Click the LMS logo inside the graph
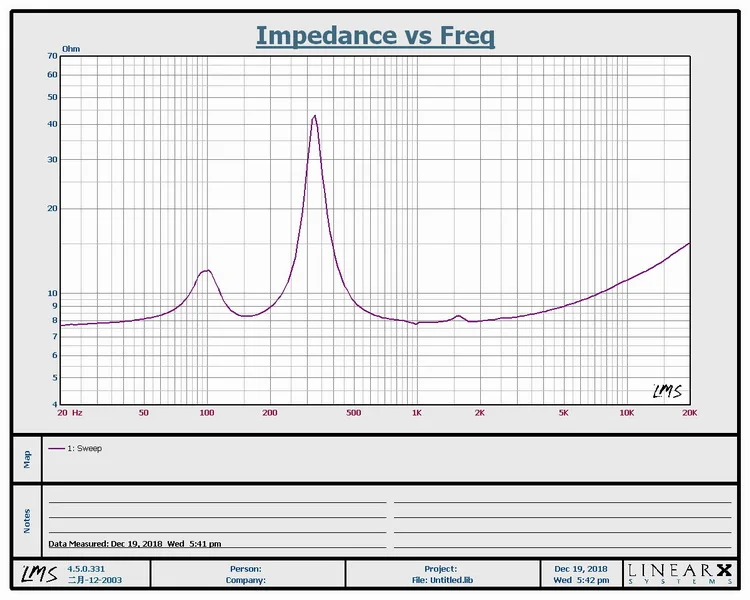 (667, 391)
